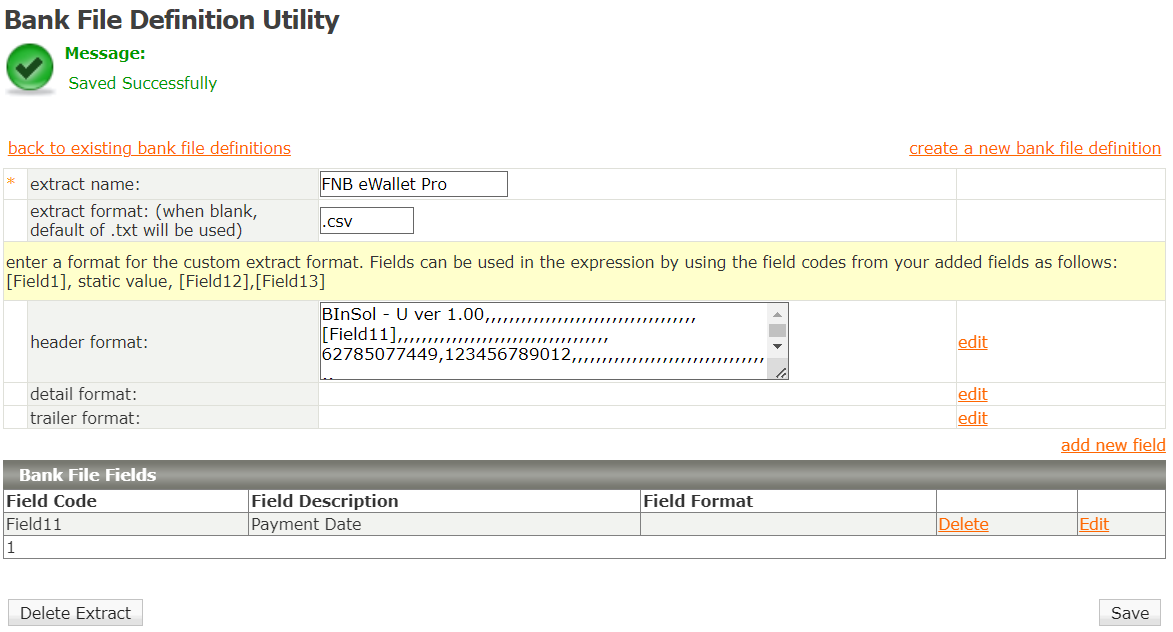Grab the header text area resize handle
This screenshot has width=1173, height=632.
click(781, 373)
